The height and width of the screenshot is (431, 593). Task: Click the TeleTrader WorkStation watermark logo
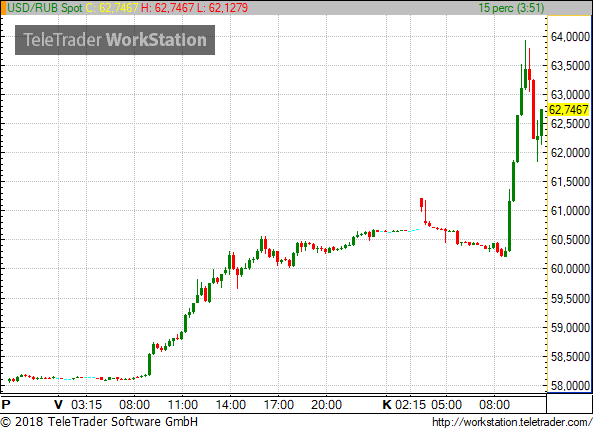115,40
